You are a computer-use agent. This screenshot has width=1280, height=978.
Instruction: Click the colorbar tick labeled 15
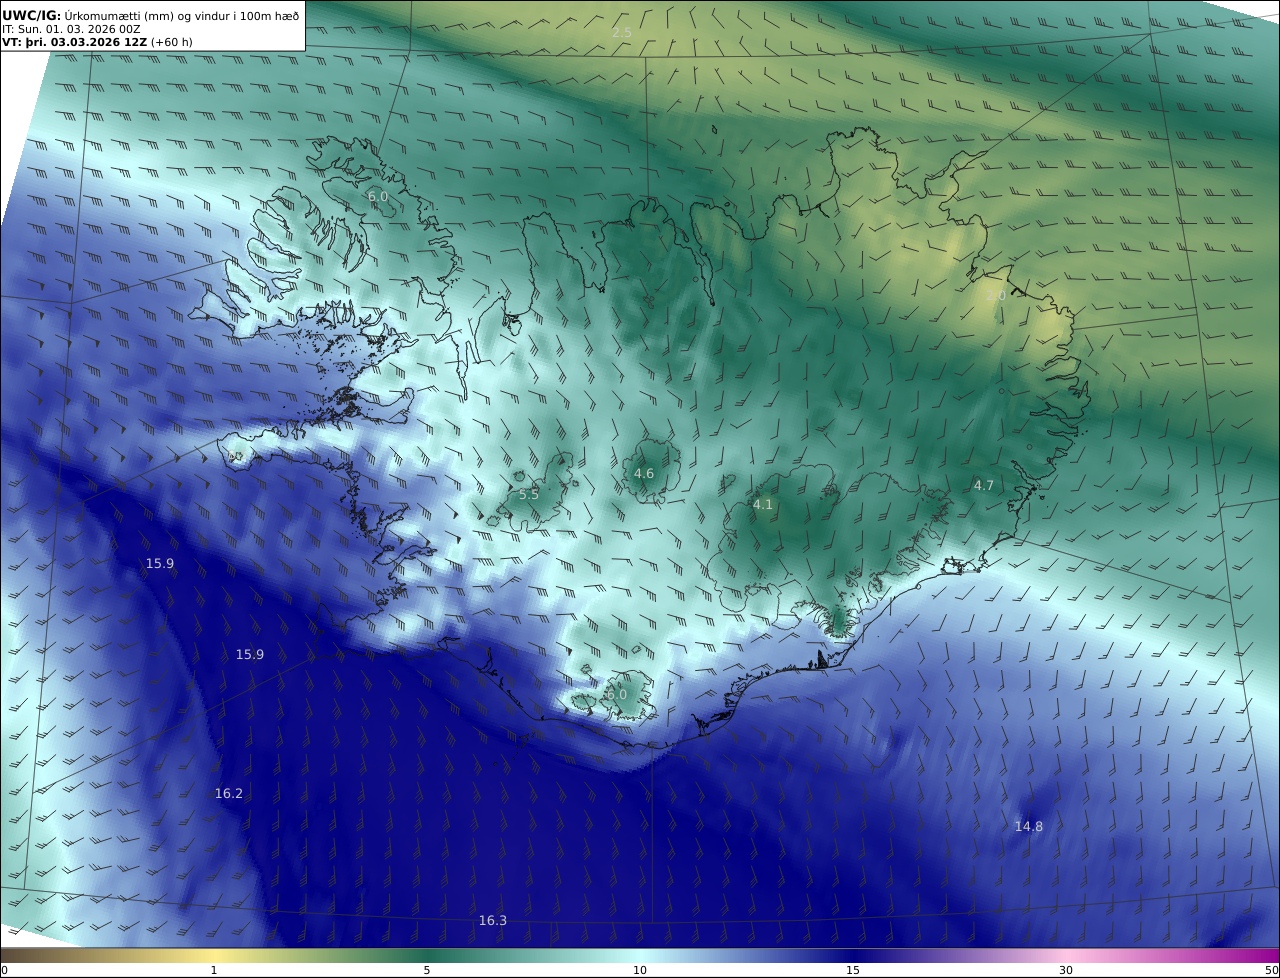point(853,970)
